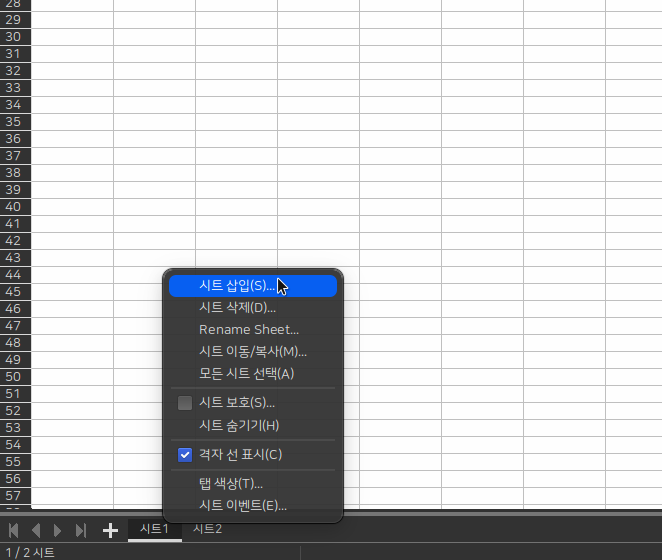Select 시트 삽입(S)... from context menu

click(x=236, y=286)
